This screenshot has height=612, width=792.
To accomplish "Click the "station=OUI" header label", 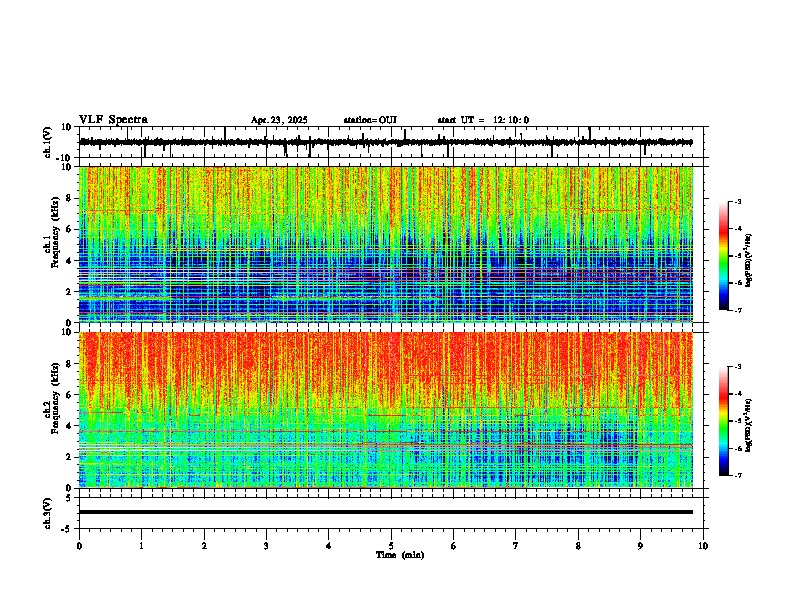I will [x=370, y=120].
